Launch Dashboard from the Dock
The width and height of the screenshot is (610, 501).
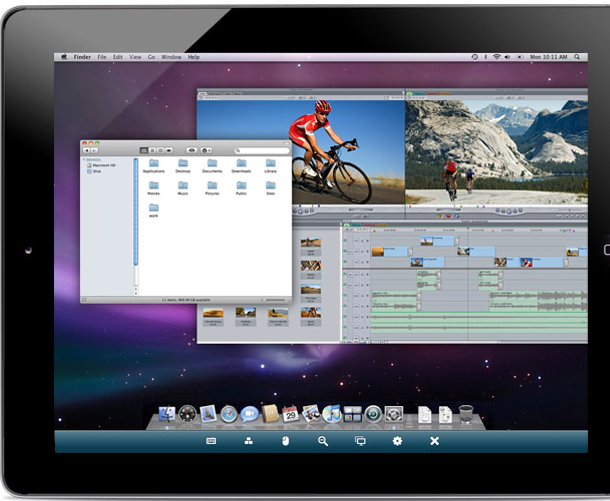point(188,414)
